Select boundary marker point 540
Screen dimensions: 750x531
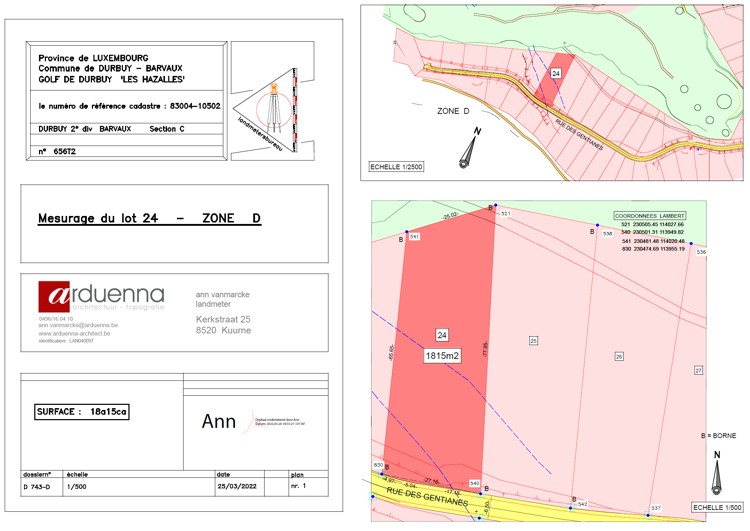coord(484,488)
